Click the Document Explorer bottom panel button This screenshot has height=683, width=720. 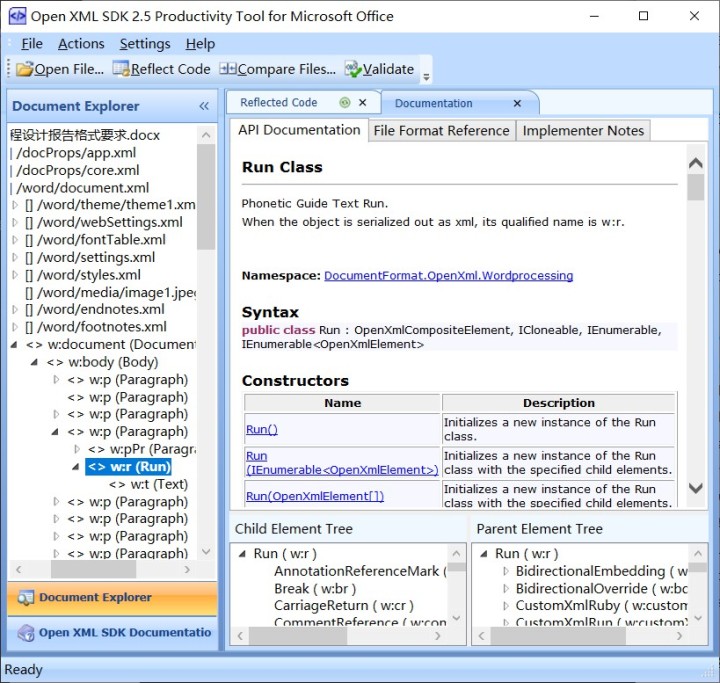(x=112, y=598)
